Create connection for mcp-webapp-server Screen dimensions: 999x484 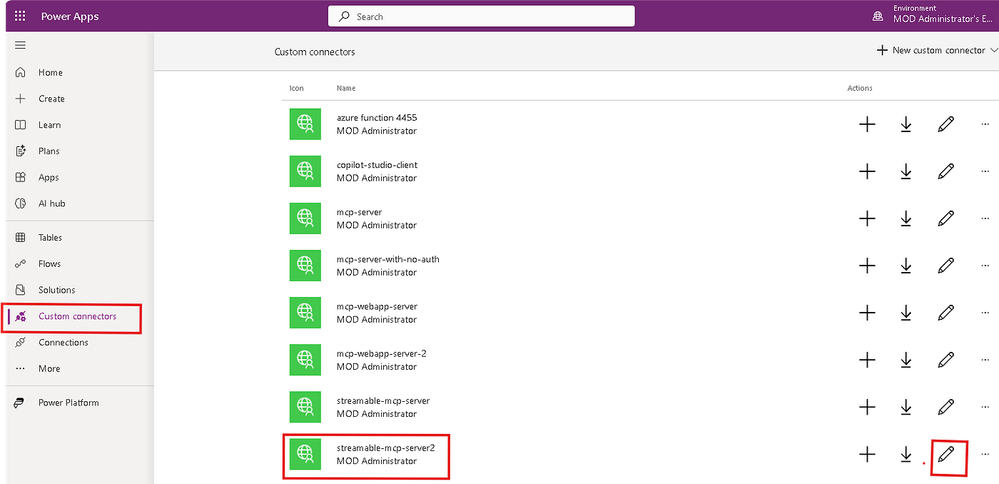point(866,313)
